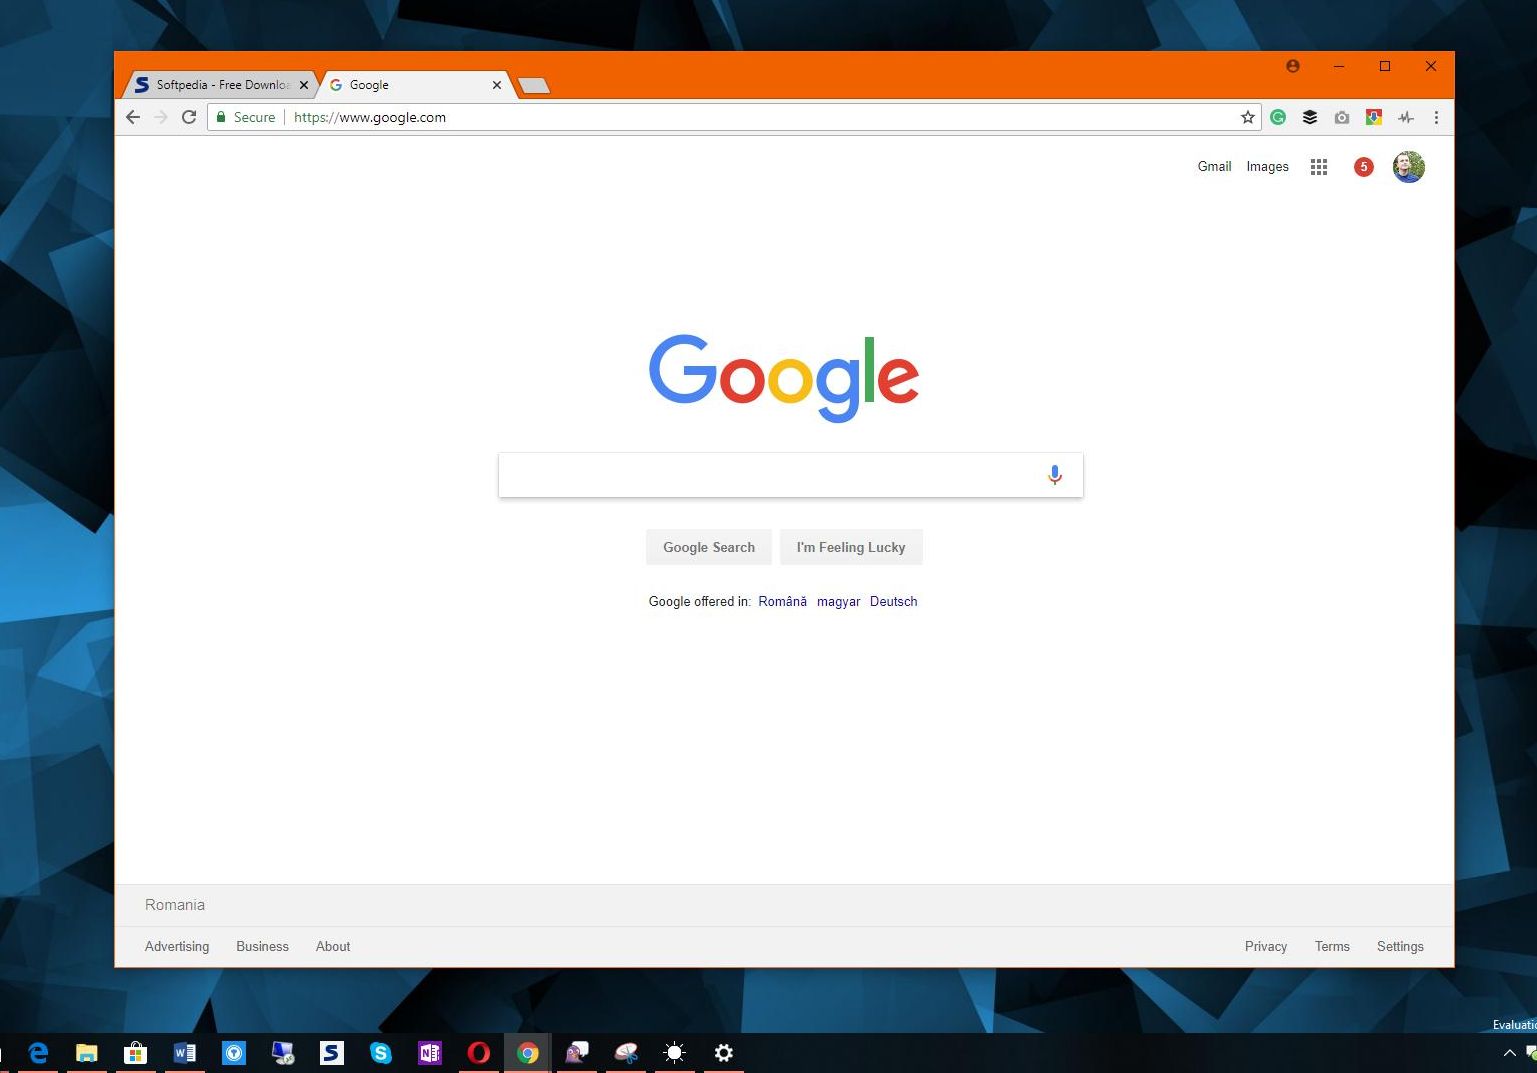Viewport: 1537px width, 1073px height.
Task: Open the Gmail link
Action: (x=1214, y=167)
